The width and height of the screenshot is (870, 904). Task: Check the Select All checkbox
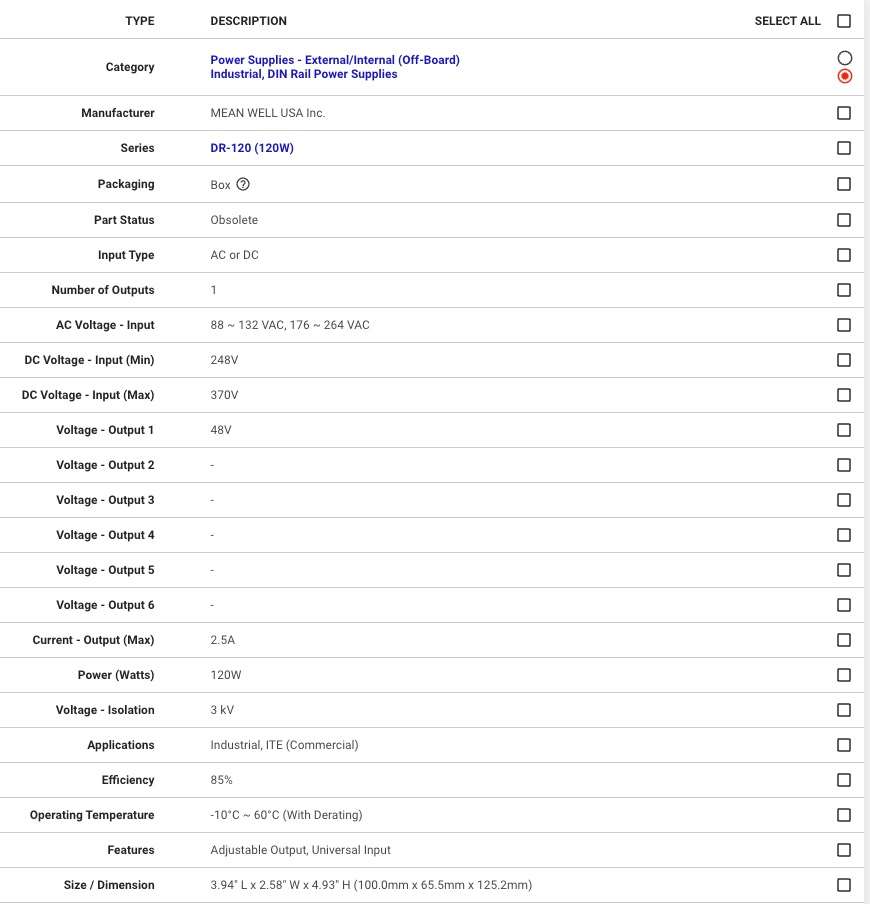[x=844, y=21]
